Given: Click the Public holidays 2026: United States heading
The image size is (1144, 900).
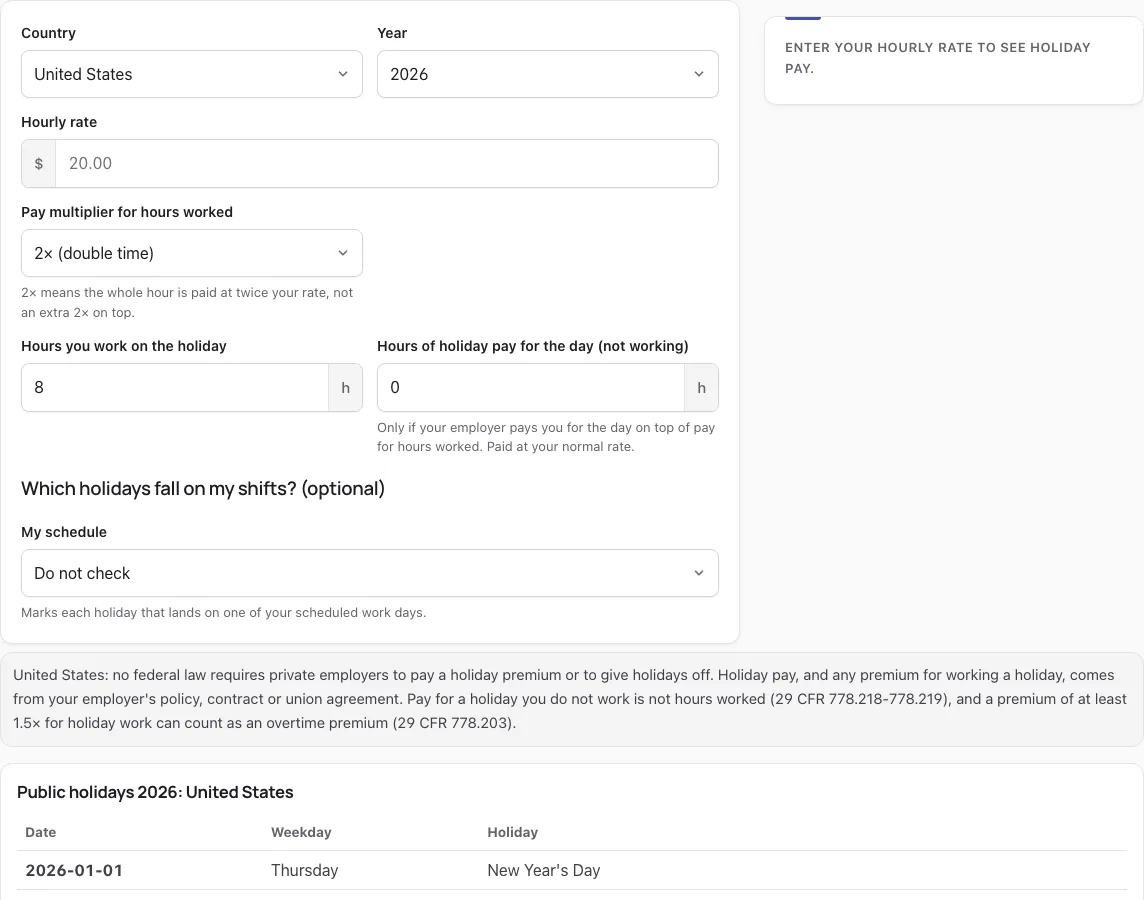Looking at the screenshot, I should [x=155, y=792].
